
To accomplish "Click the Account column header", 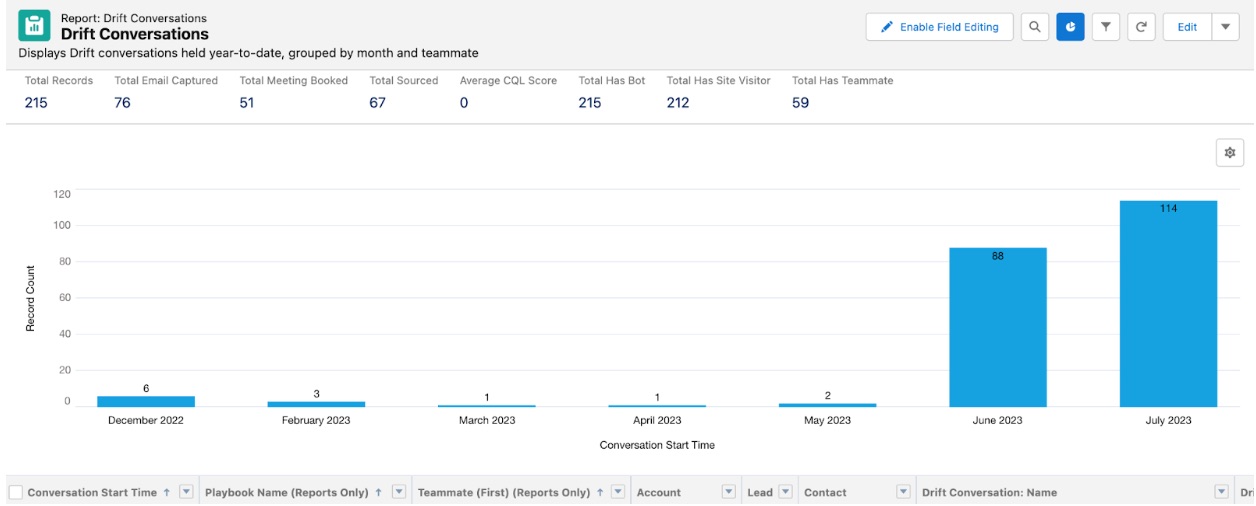I will pyautogui.click(x=659, y=492).
